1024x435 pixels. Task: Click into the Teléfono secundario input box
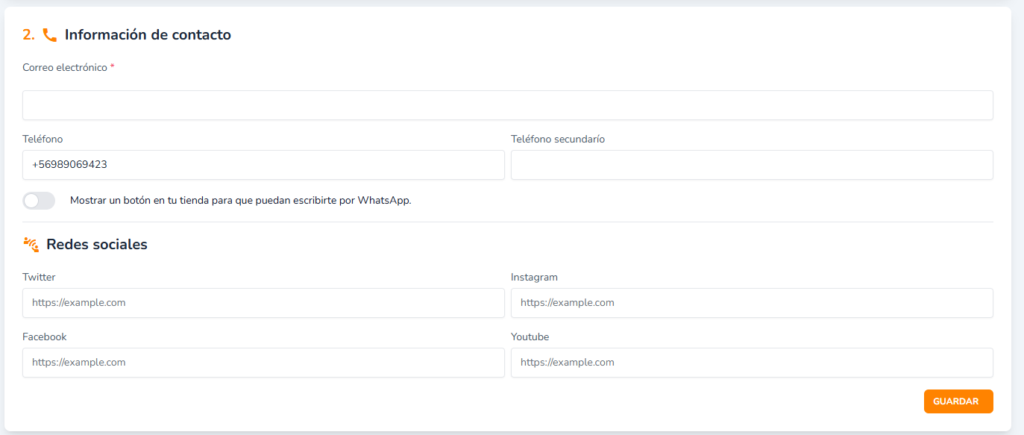[751, 165]
